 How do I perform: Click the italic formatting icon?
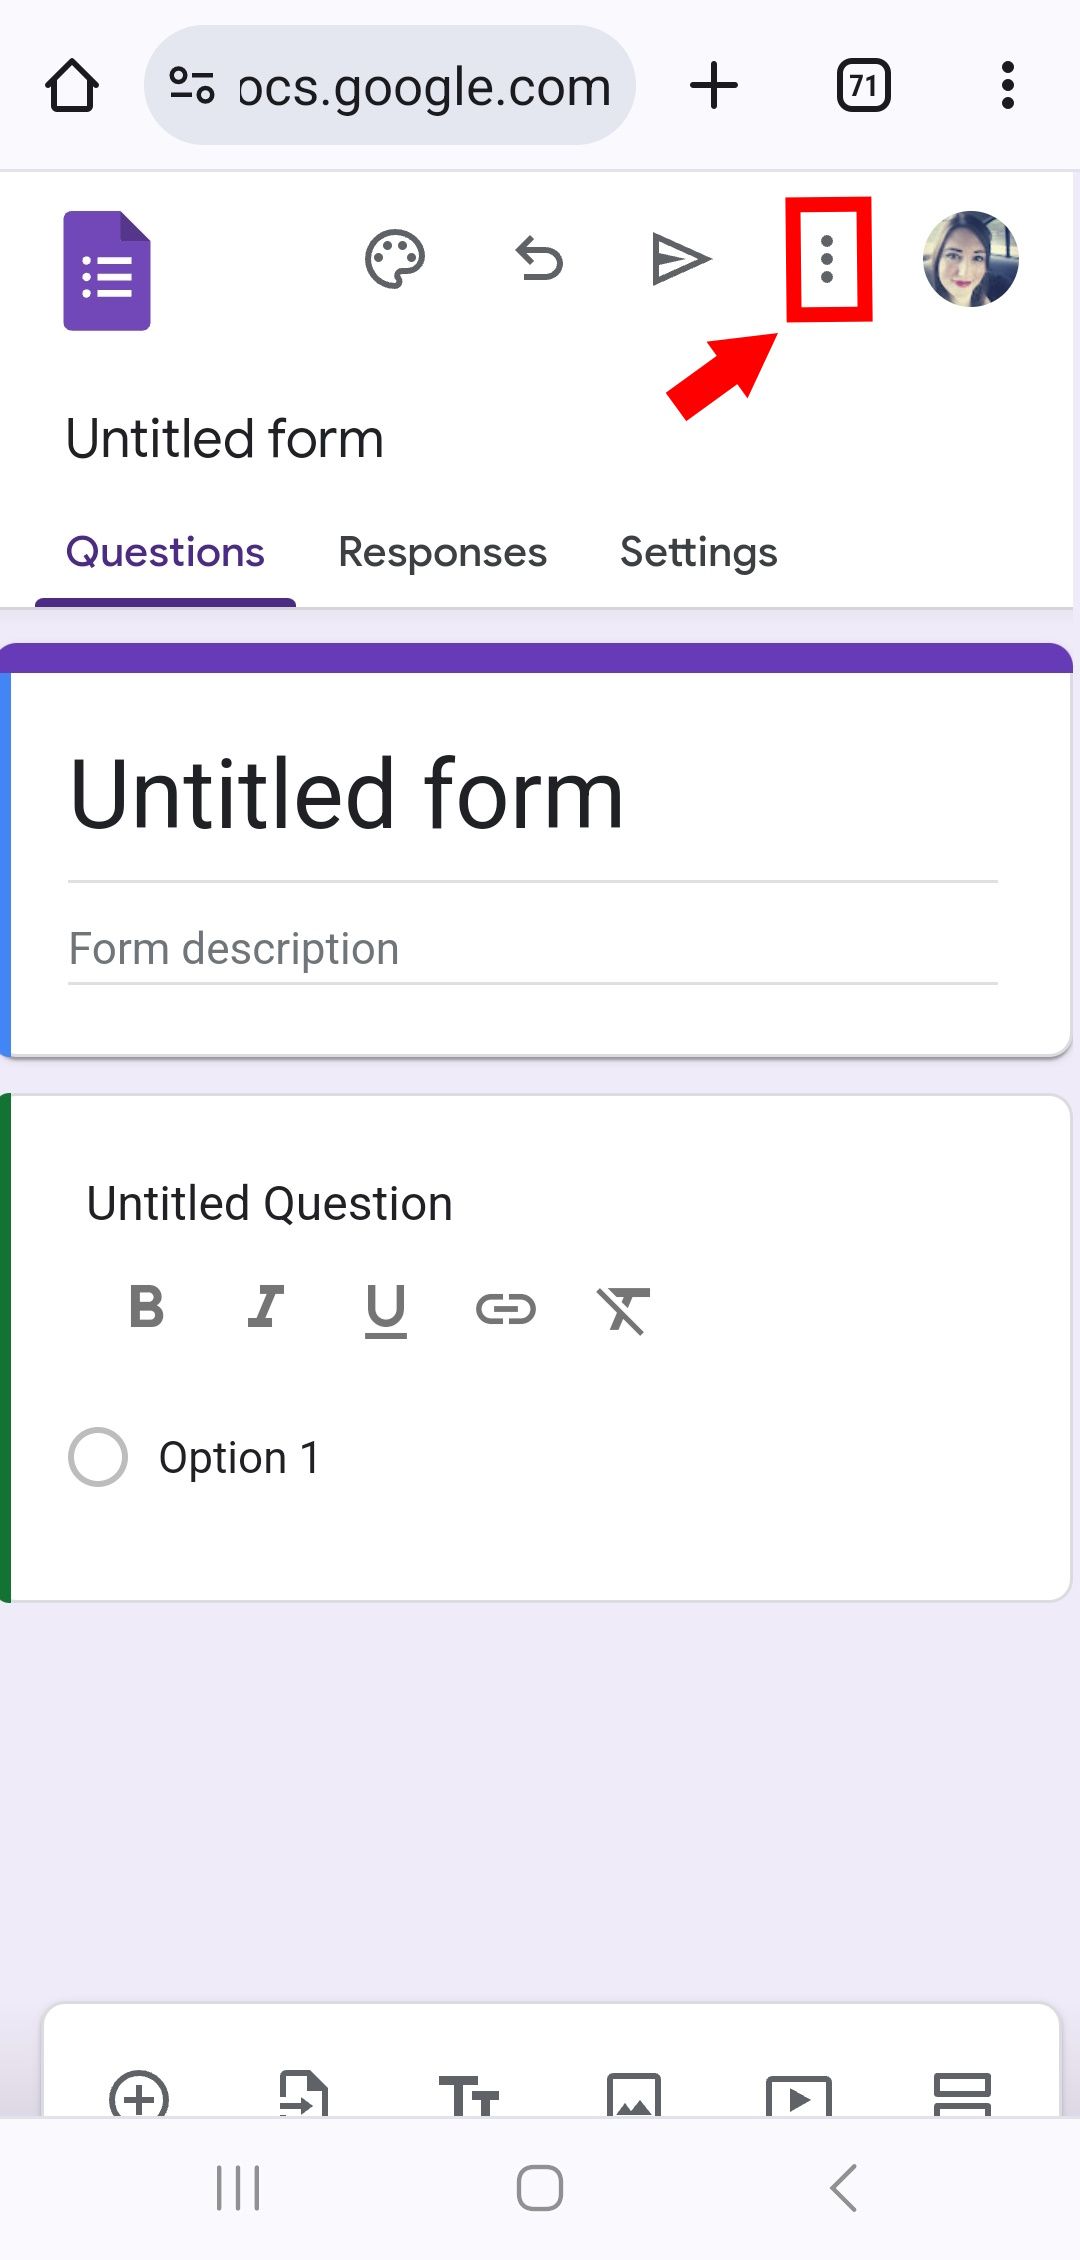265,1308
